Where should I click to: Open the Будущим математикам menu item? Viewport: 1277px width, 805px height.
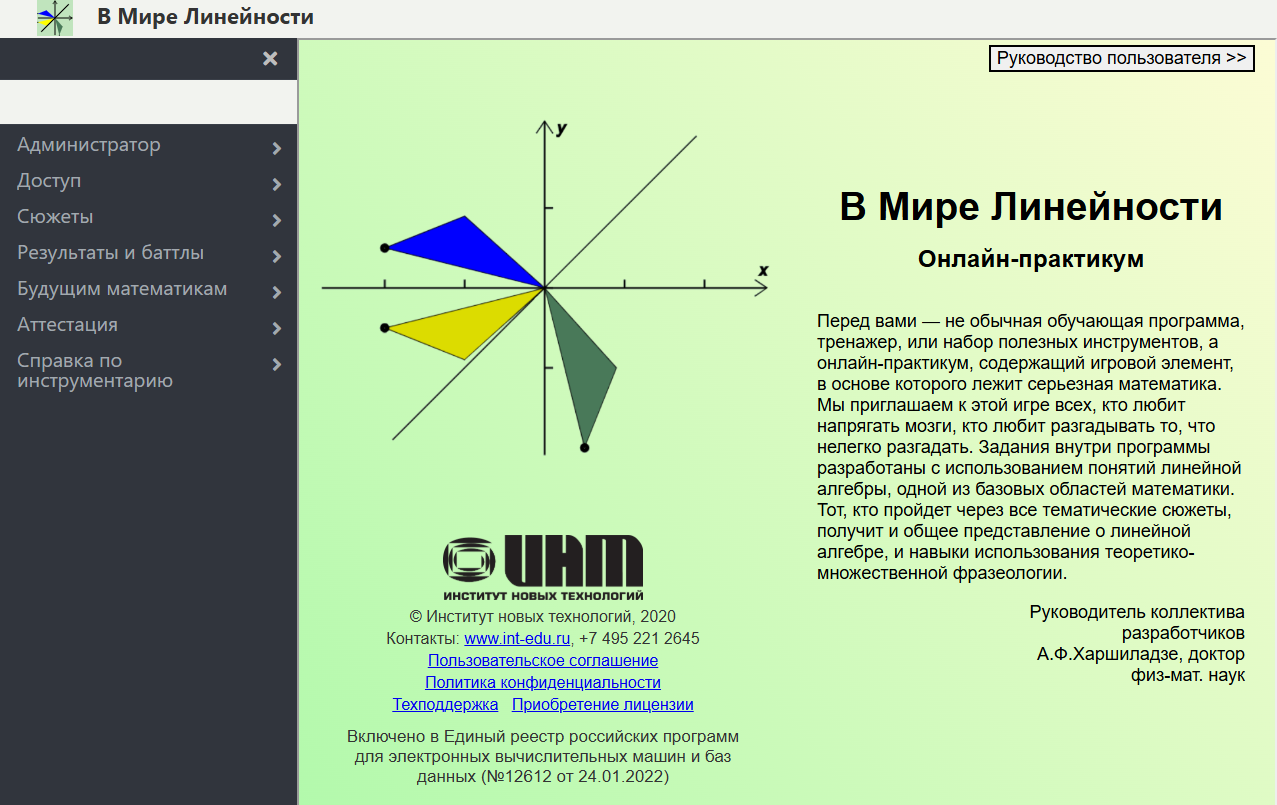[122, 289]
